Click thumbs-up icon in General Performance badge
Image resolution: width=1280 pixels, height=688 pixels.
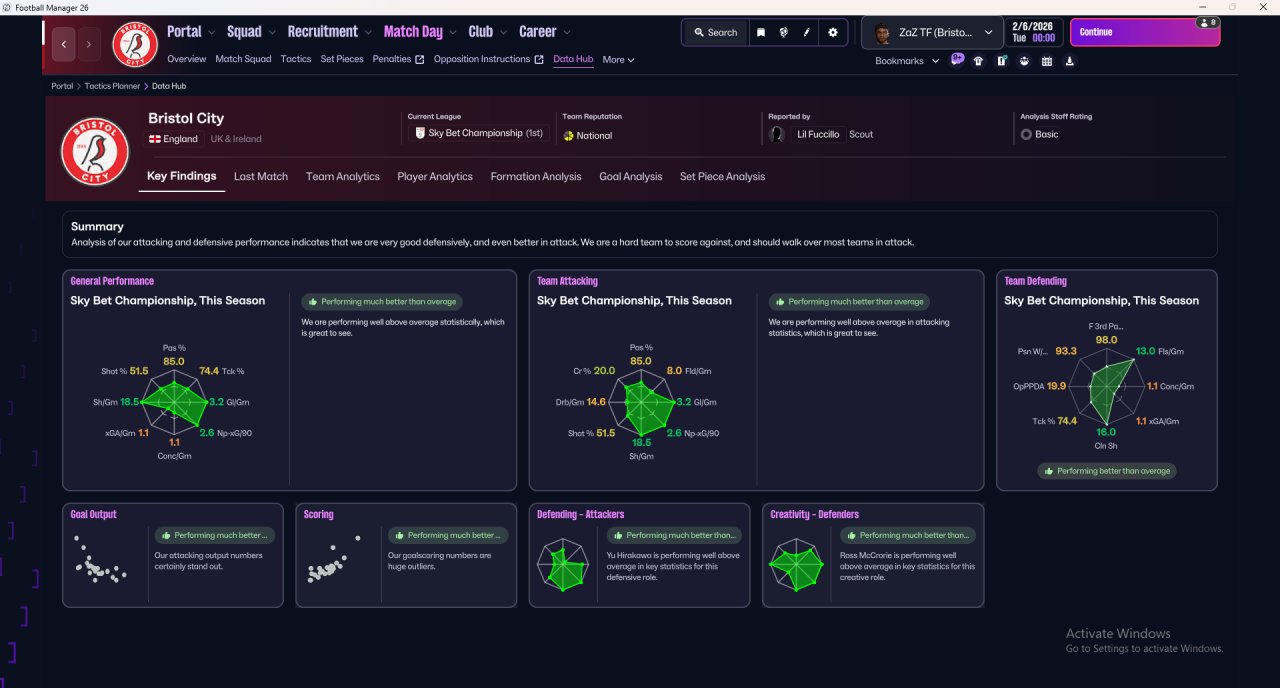[x=313, y=301]
